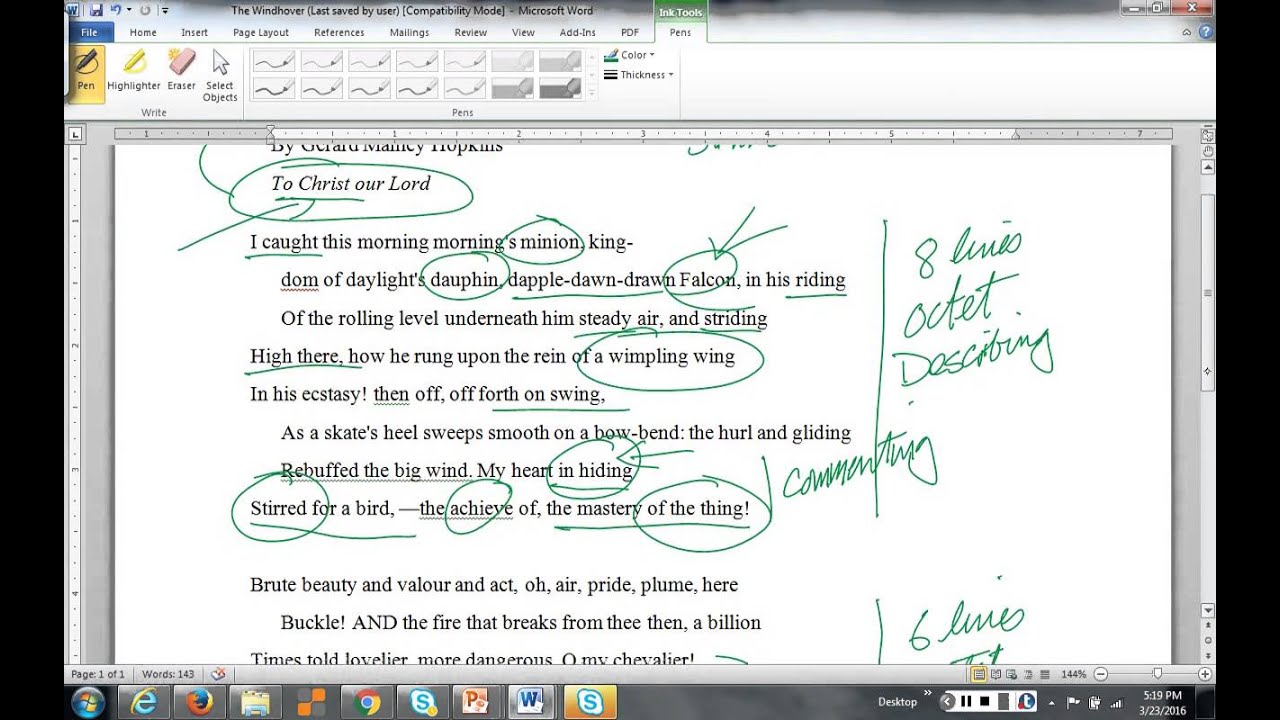Open Windows Explorer folder on taskbar
1280x720 pixels.
[256, 702]
